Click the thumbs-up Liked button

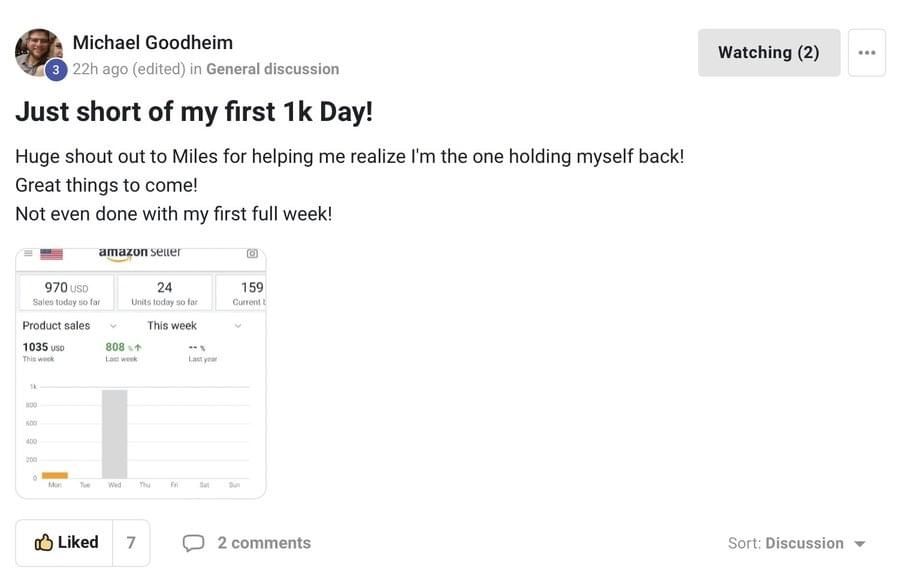[66, 543]
